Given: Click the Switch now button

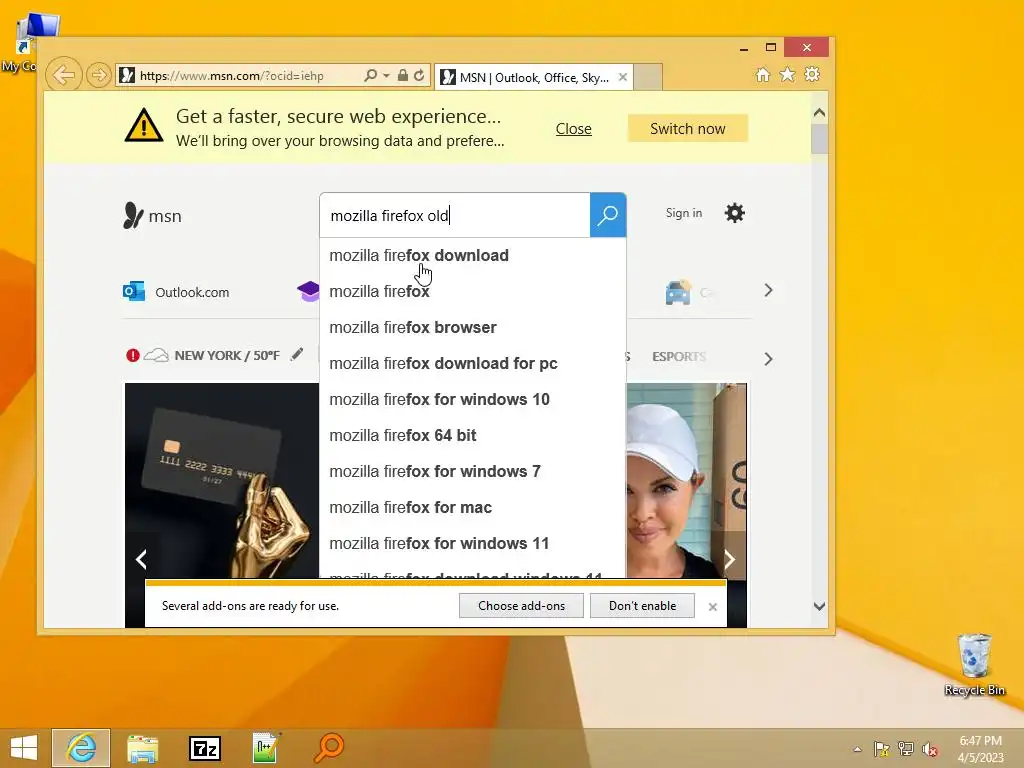Looking at the screenshot, I should pyautogui.click(x=688, y=129).
